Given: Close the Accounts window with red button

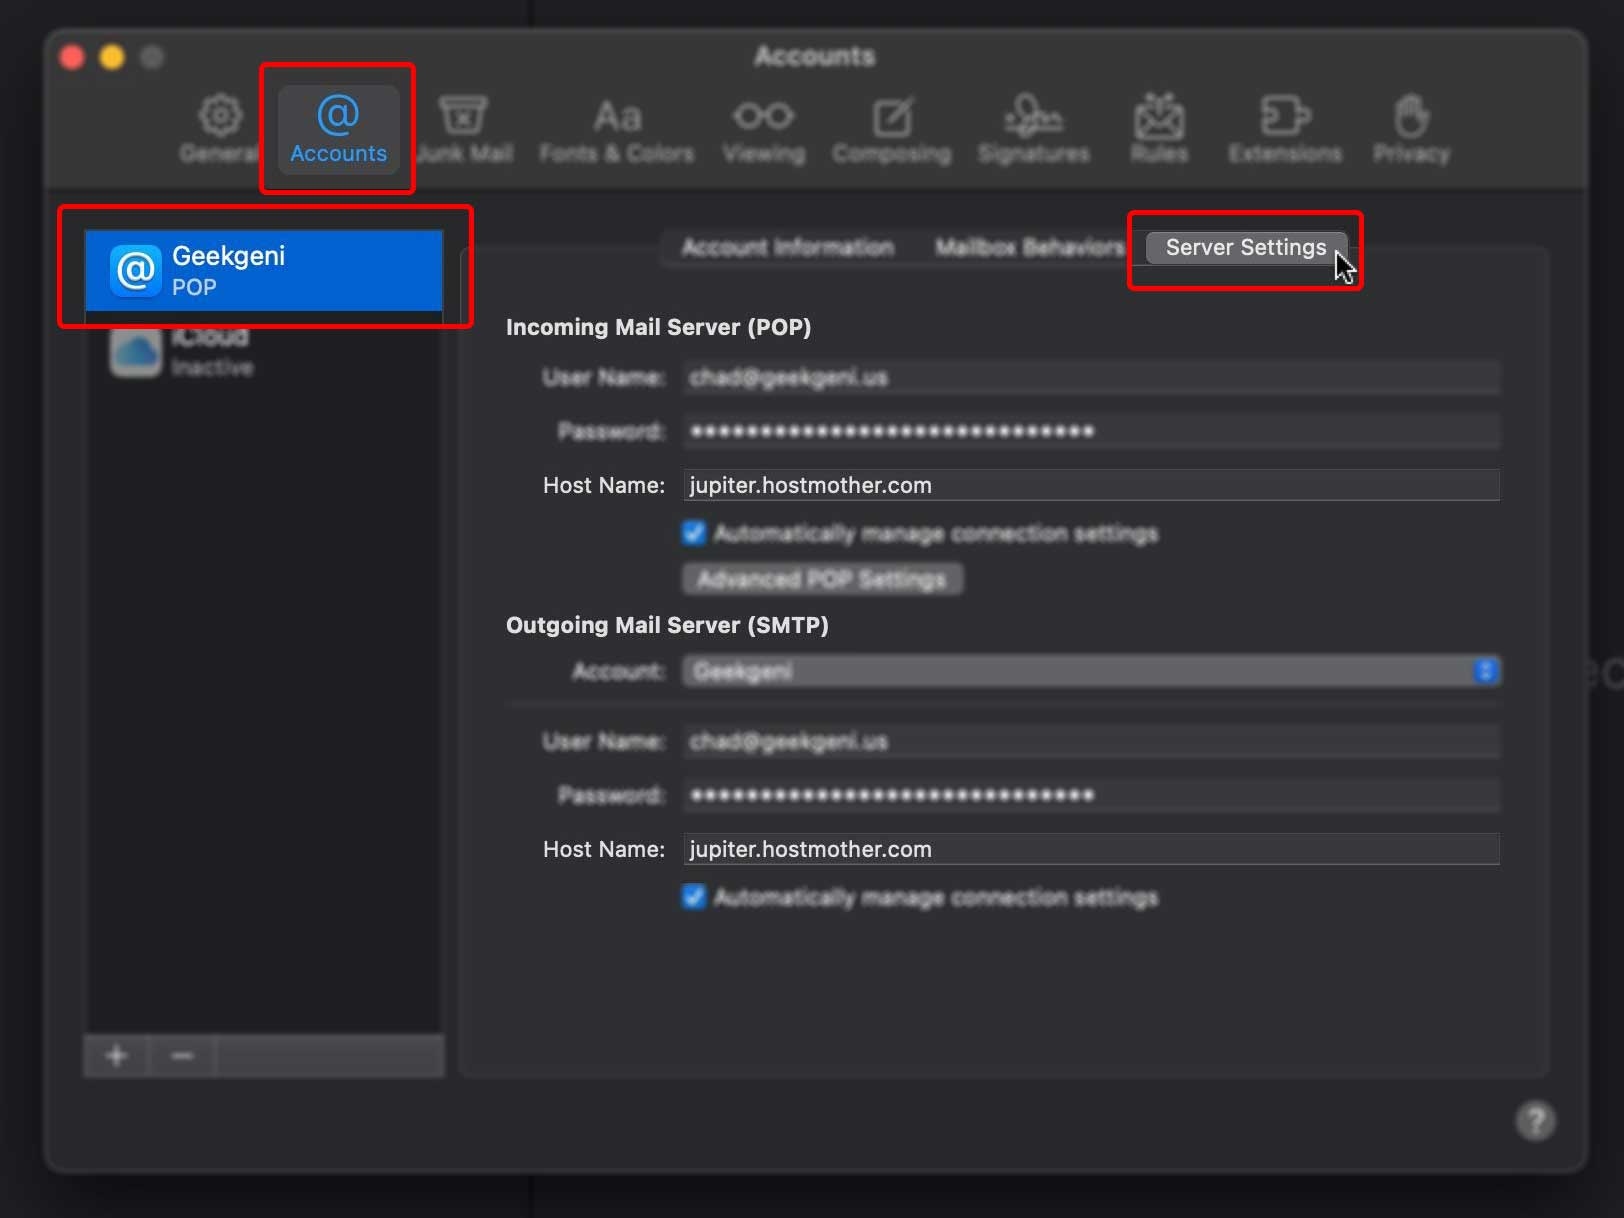Looking at the screenshot, I should 72,57.
